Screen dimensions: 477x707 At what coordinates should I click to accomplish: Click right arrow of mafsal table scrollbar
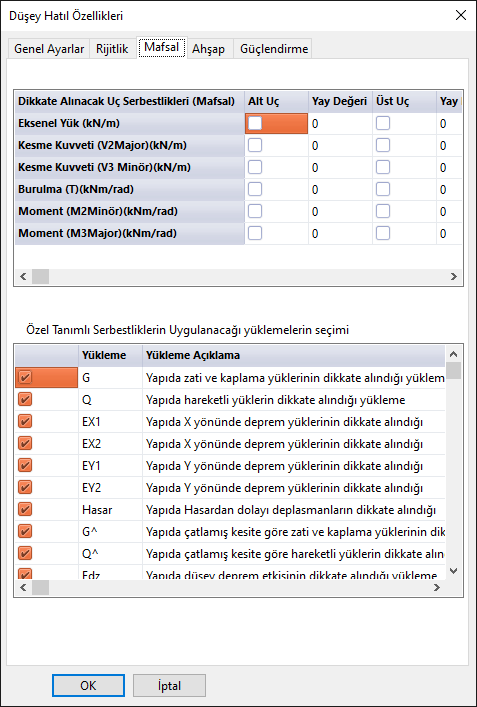(454, 276)
